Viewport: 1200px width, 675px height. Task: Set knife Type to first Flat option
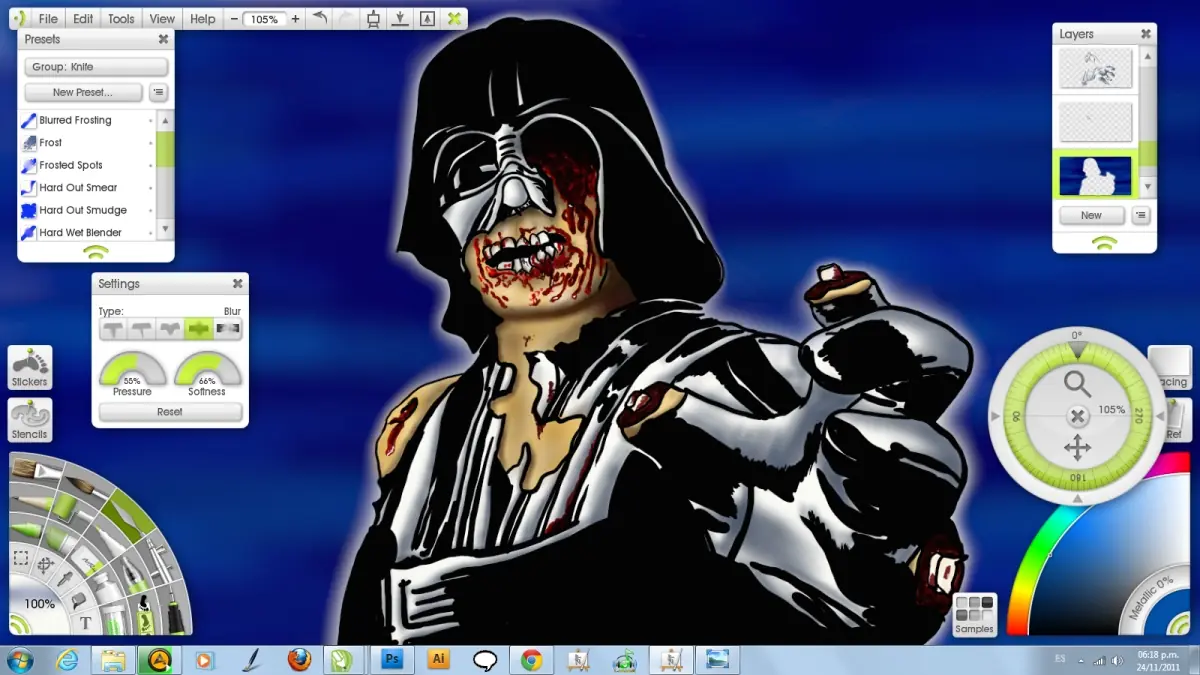[x=113, y=328]
